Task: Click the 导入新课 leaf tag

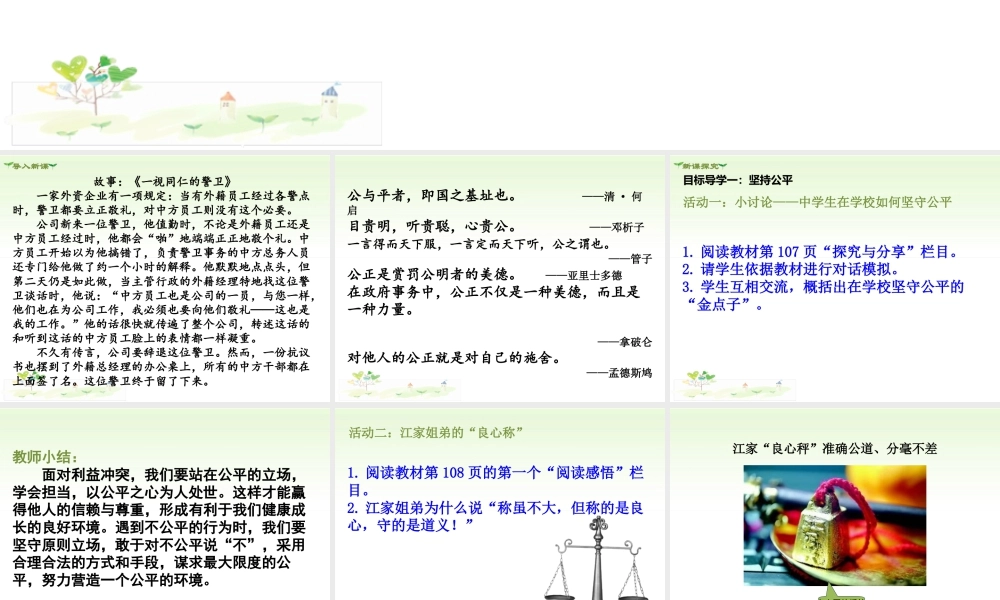Action: [30, 165]
